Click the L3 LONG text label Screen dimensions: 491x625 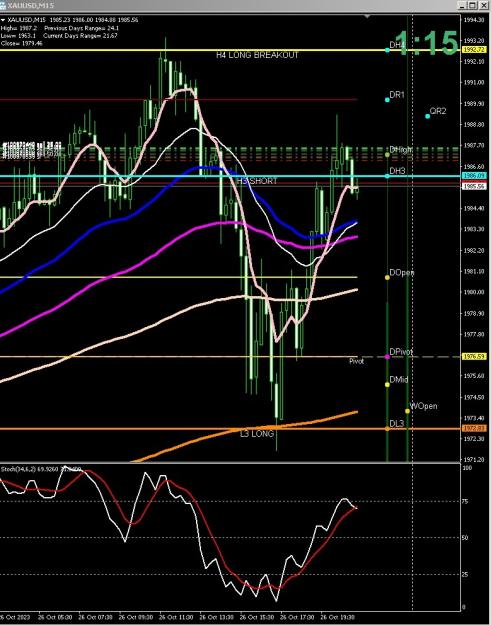click(x=257, y=434)
